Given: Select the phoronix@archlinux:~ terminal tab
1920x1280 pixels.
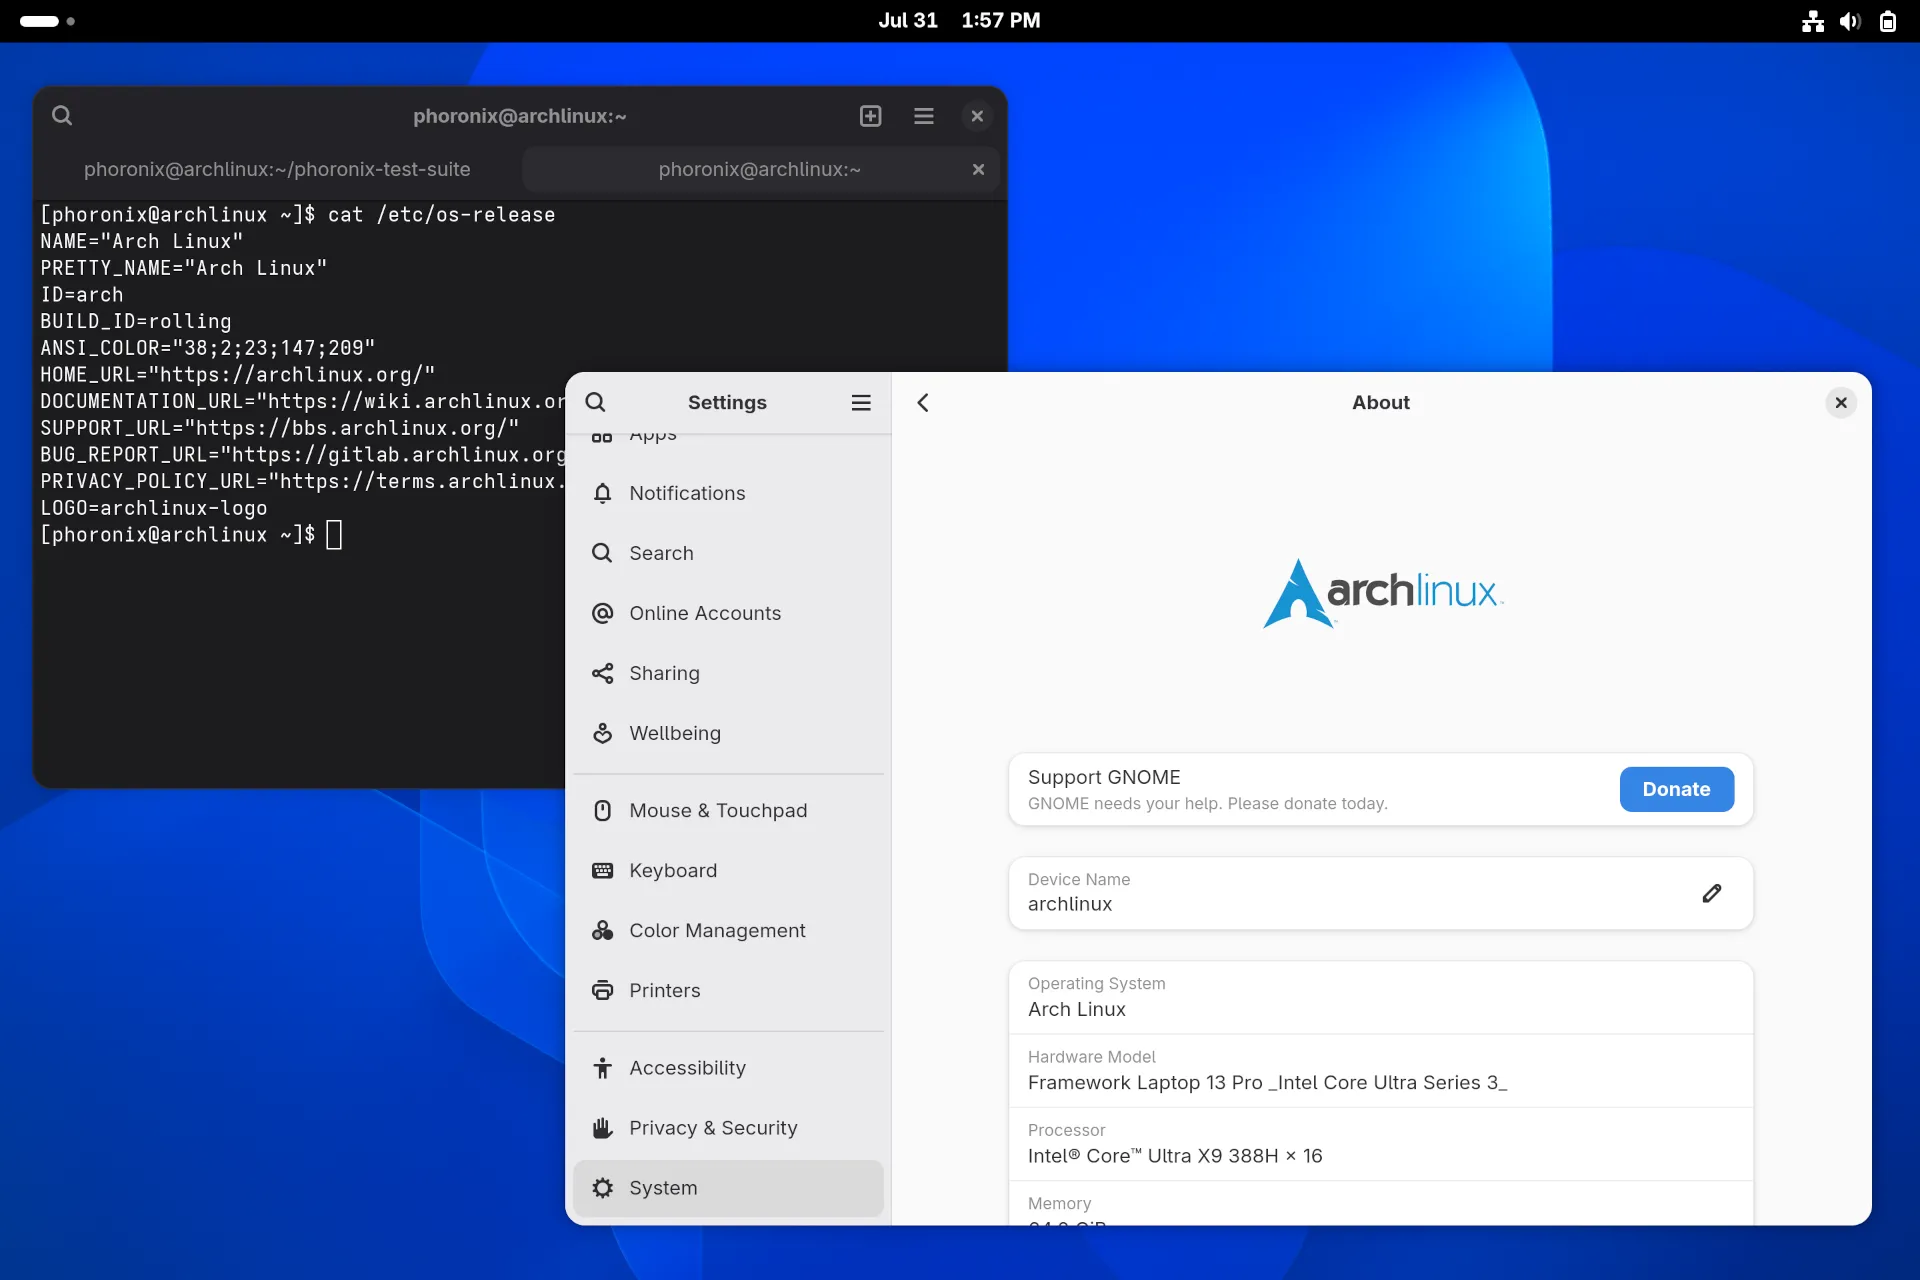Looking at the screenshot, I should tap(759, 169).
